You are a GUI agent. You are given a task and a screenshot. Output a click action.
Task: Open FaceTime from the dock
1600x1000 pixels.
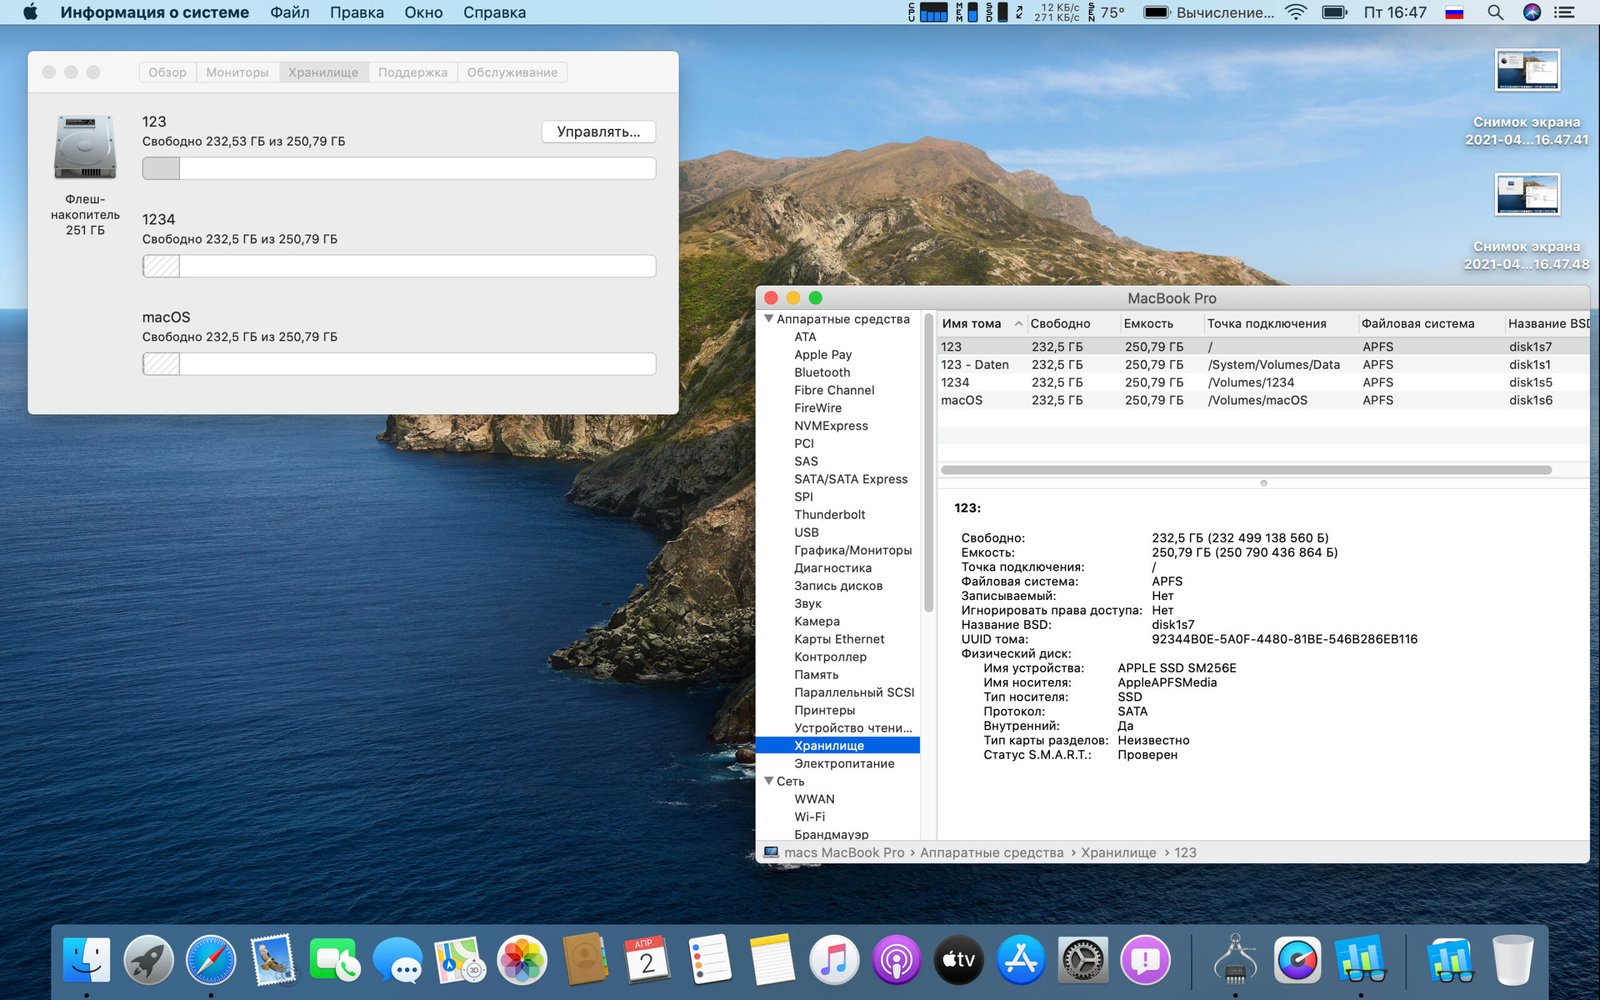[335, 961]
